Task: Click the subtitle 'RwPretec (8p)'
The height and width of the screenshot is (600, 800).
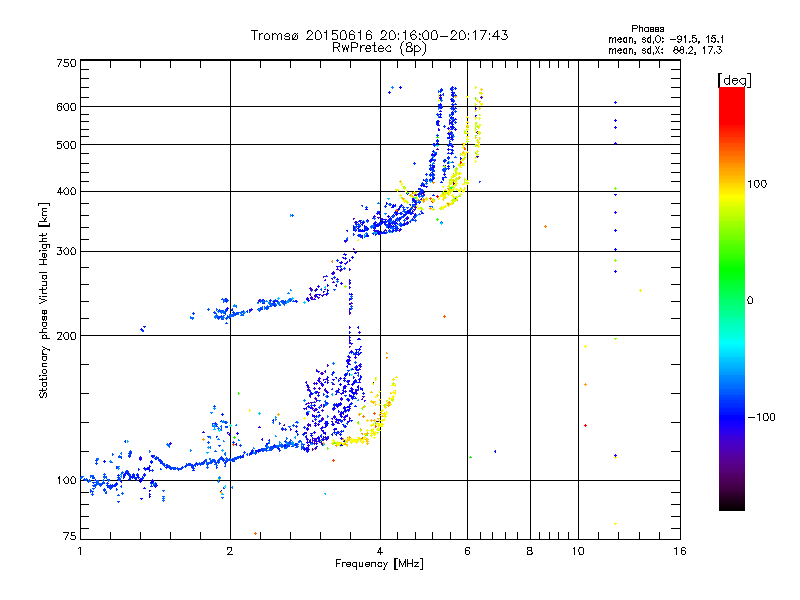Action: [x=379, y=48]
